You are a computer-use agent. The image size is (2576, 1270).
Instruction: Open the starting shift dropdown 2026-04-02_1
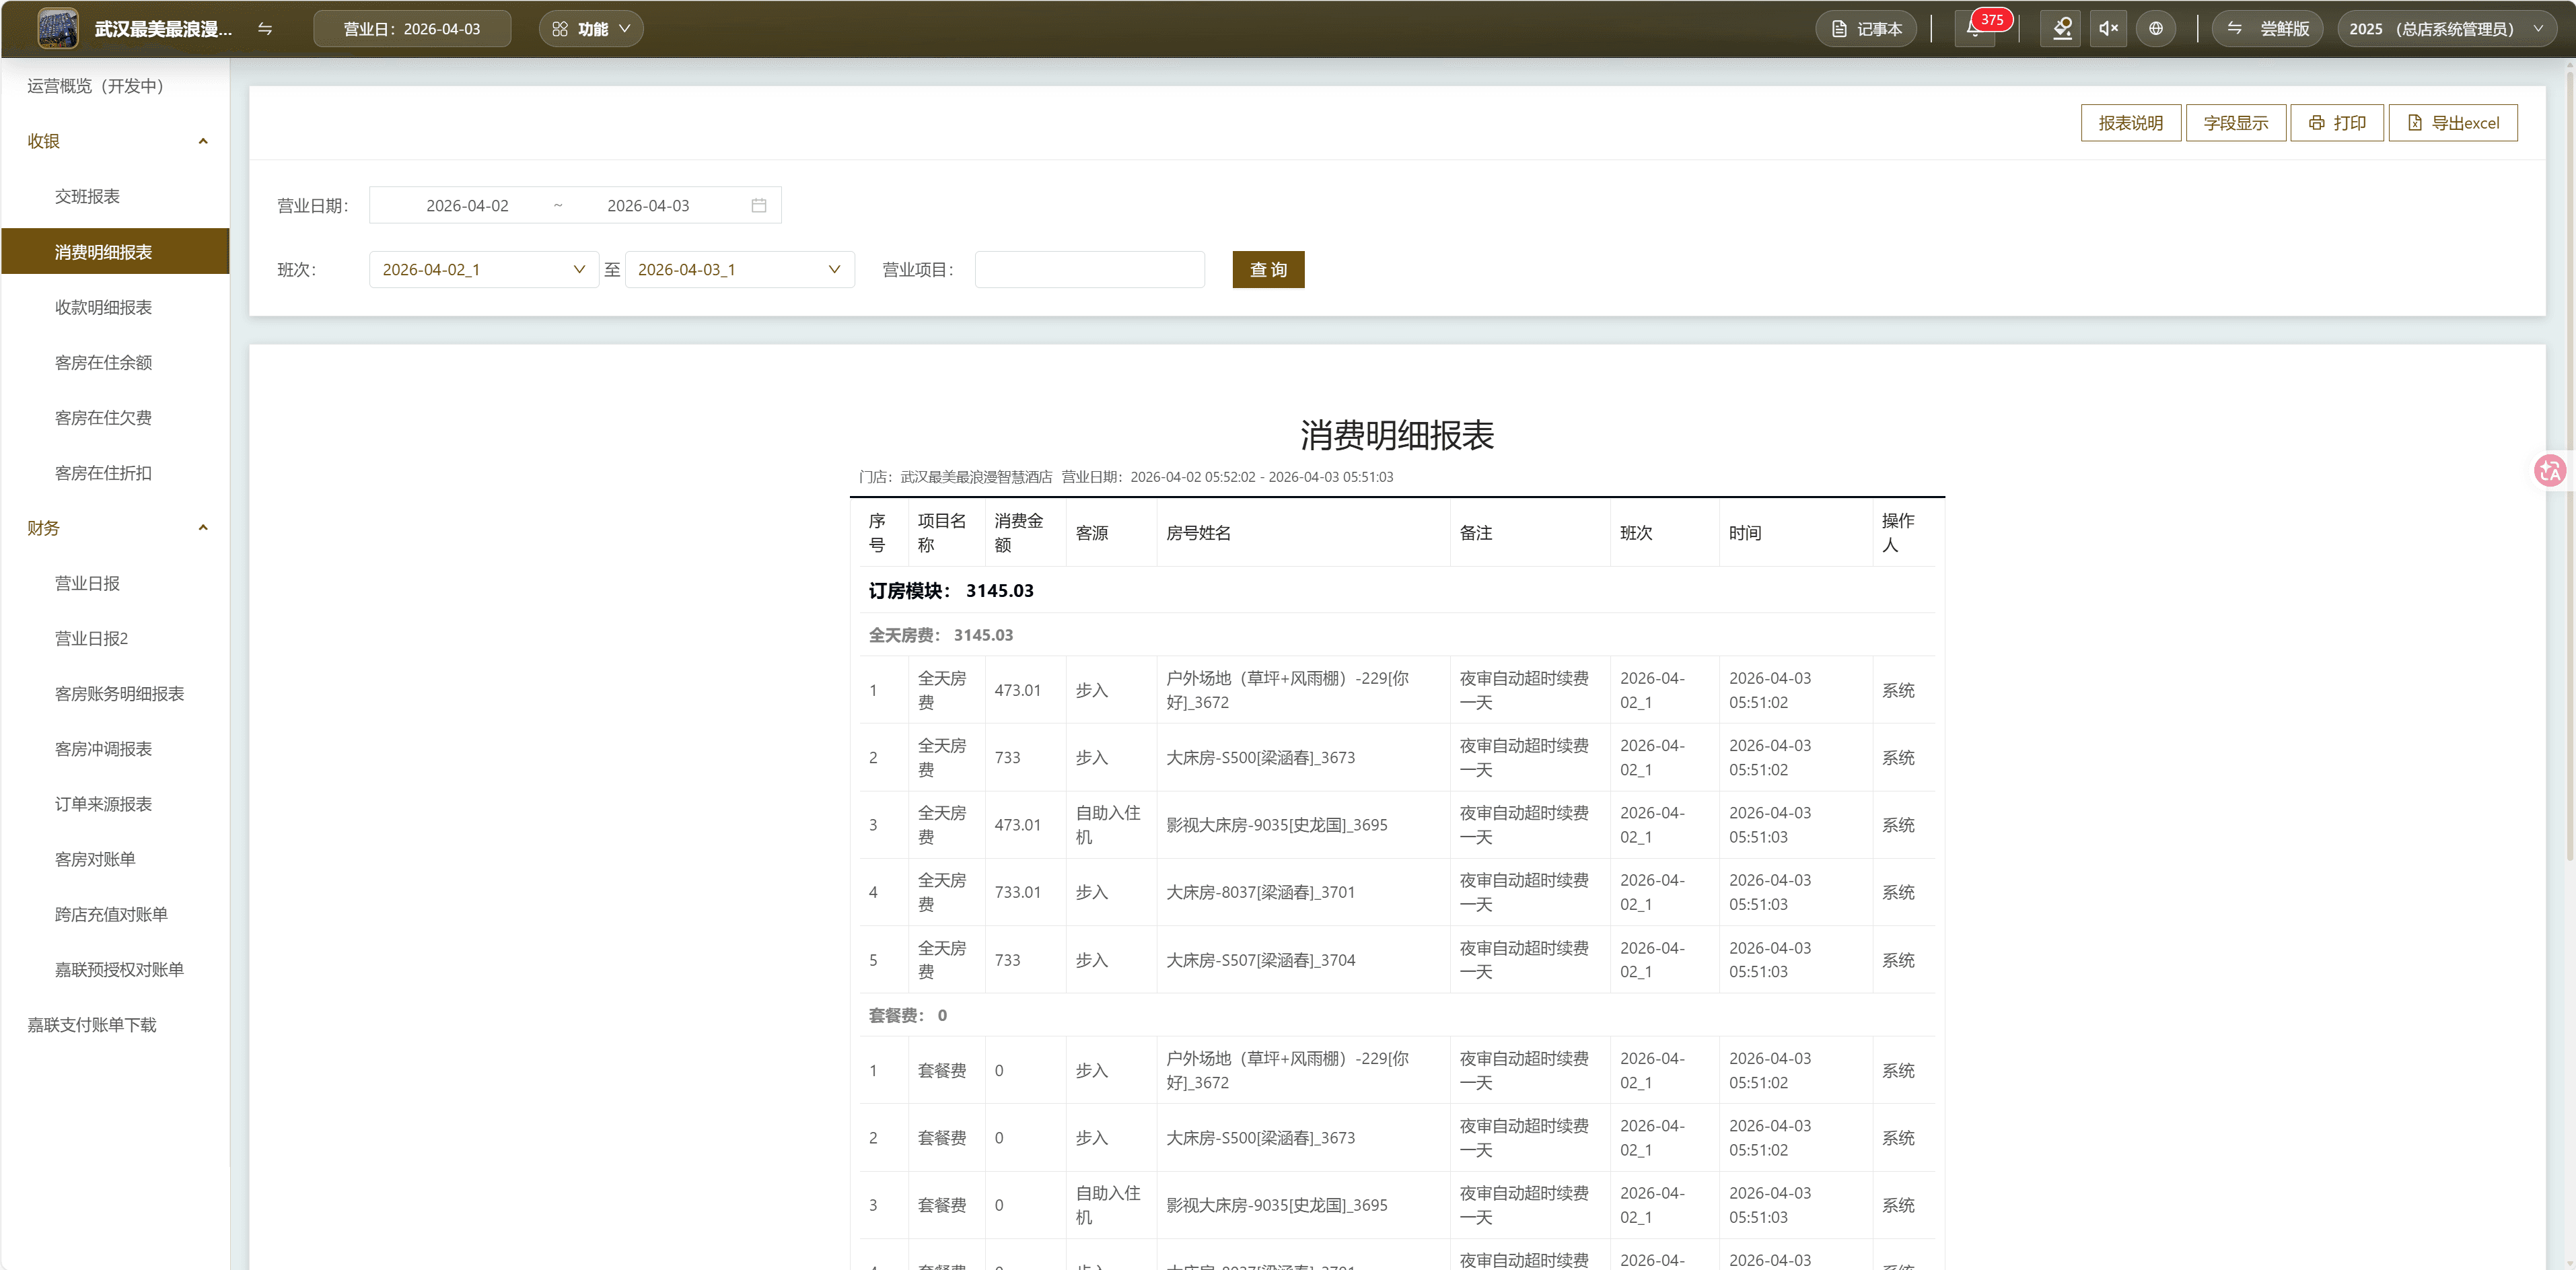483,269
